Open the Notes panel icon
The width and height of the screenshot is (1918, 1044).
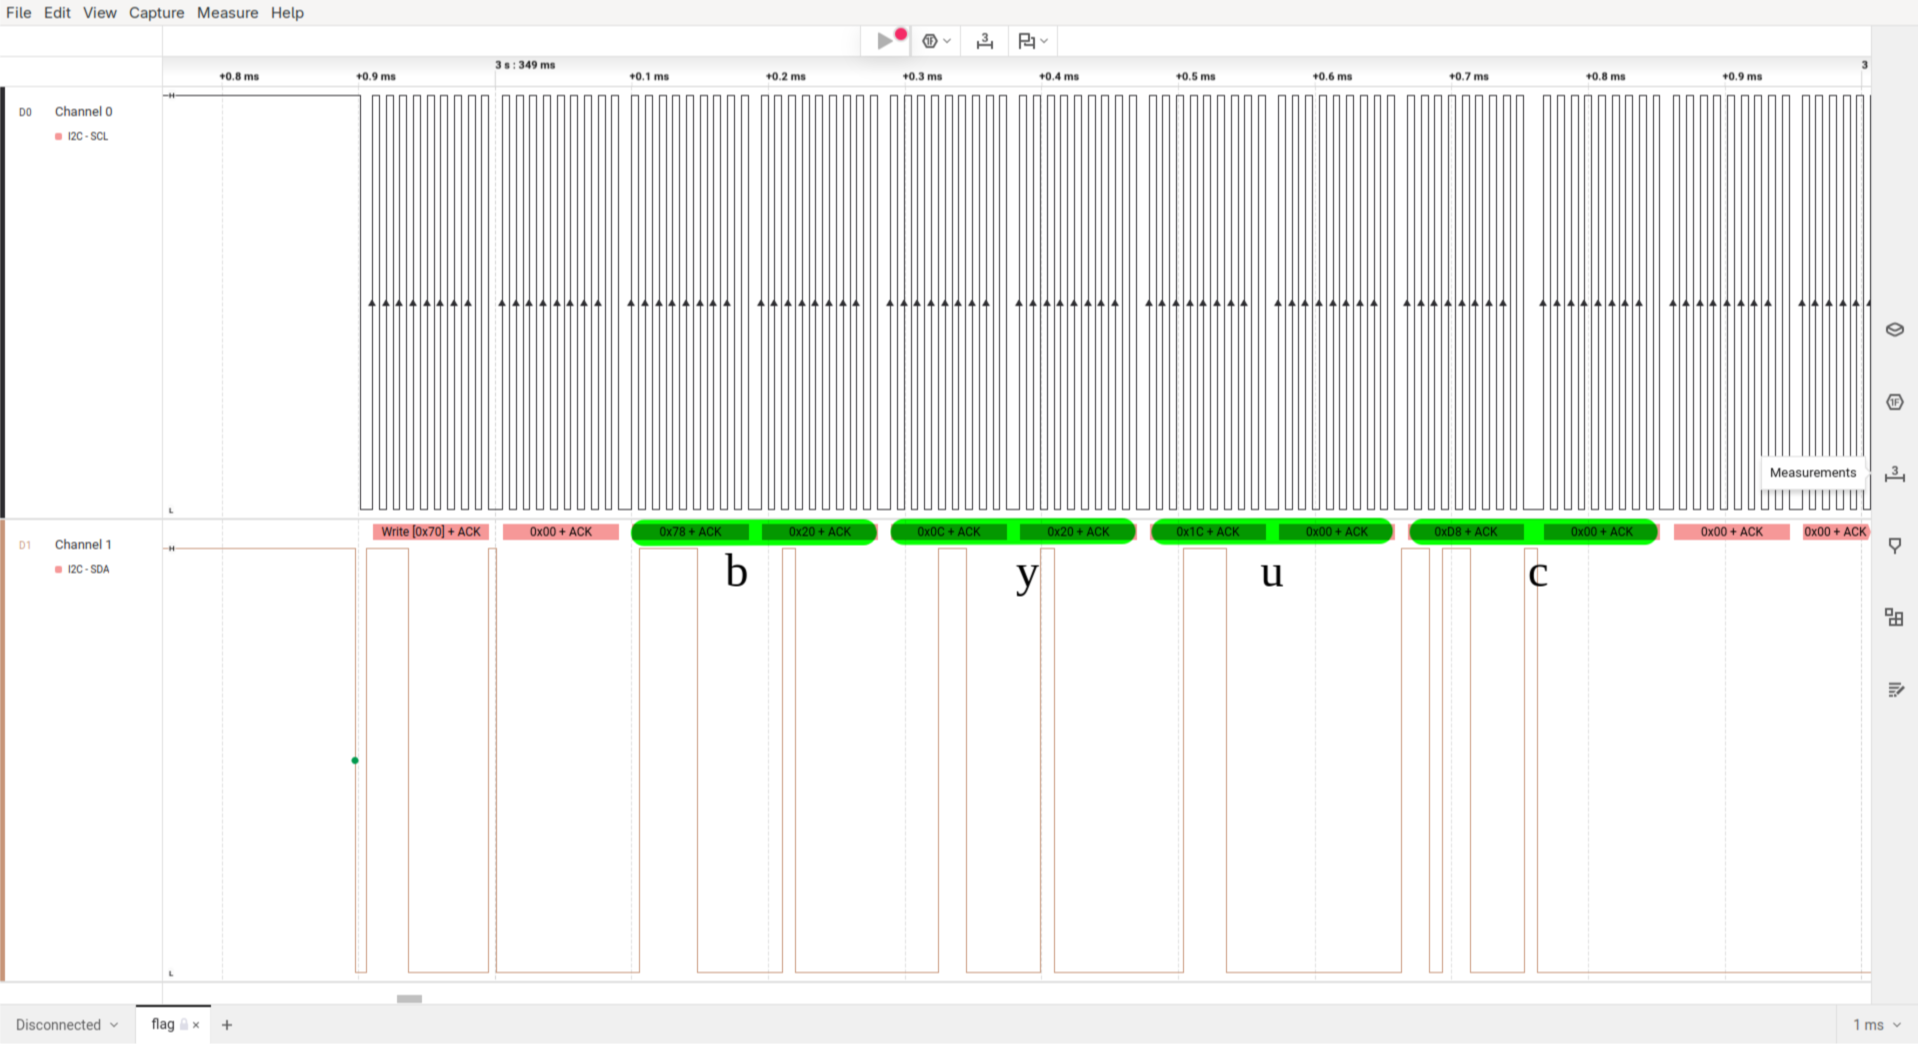(x=1894, y=690)
